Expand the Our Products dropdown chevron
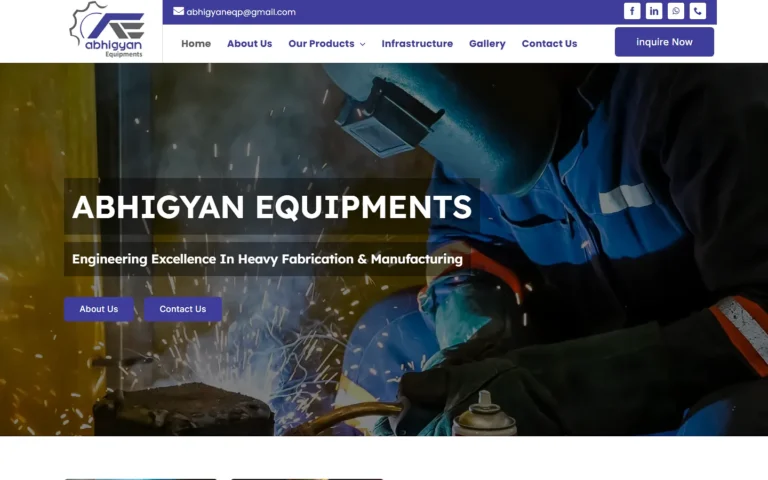 pos(362,44)
